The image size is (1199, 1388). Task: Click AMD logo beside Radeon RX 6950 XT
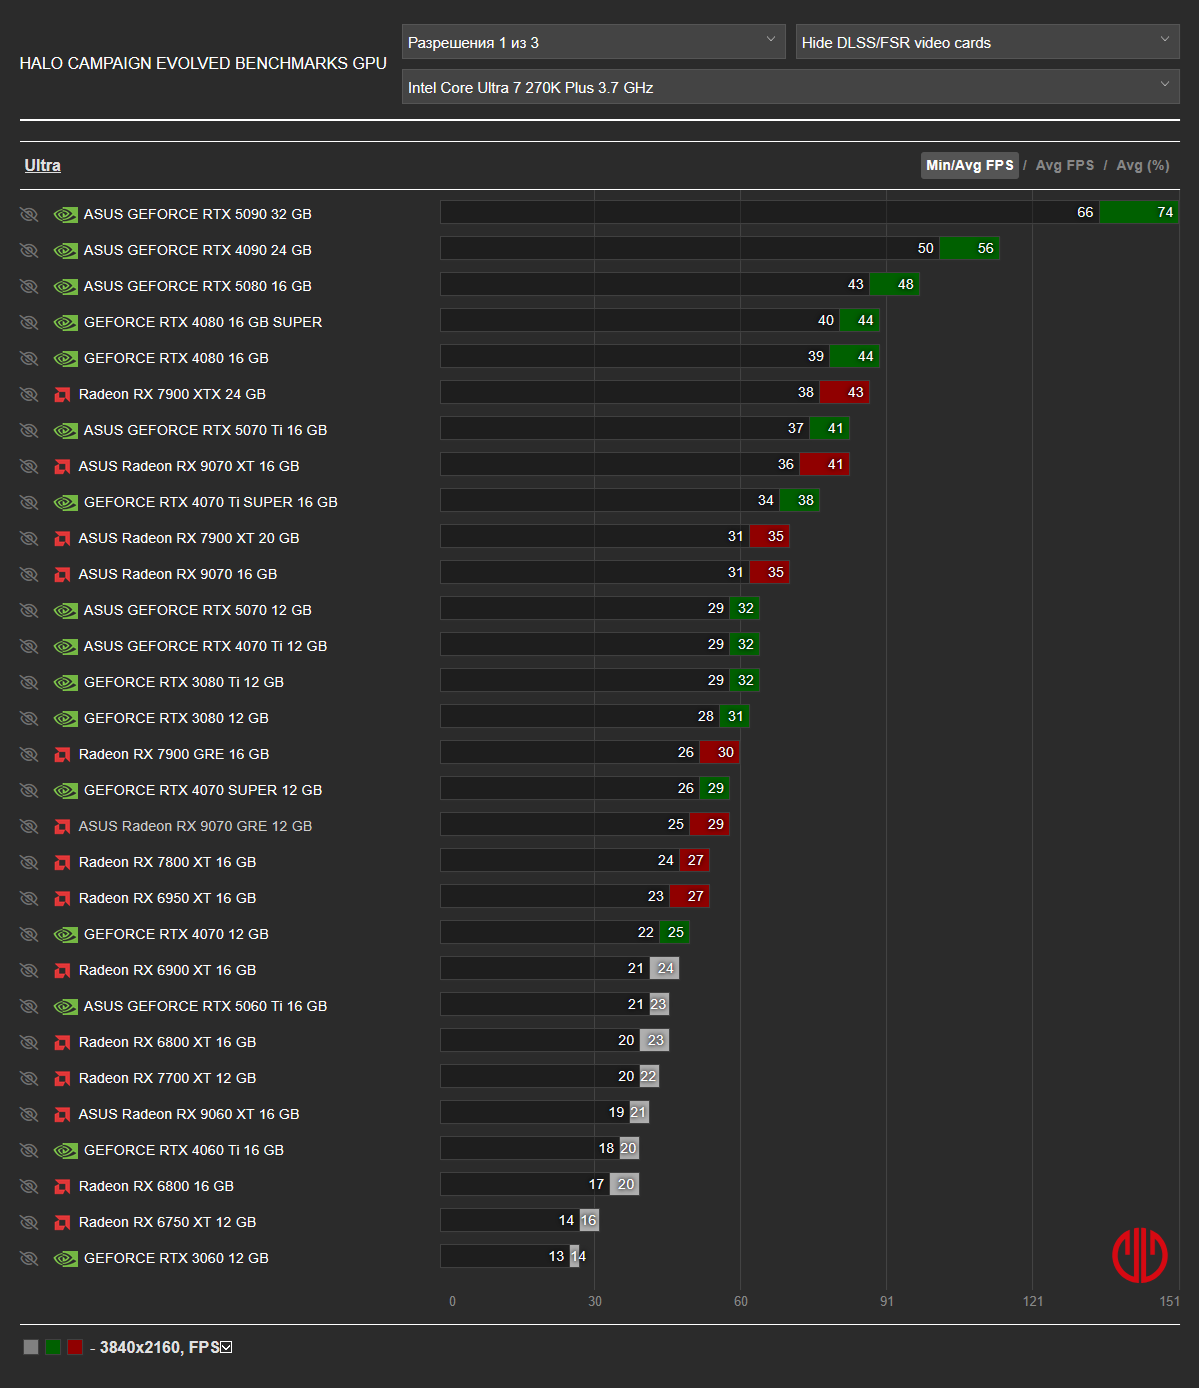point(62,898)
